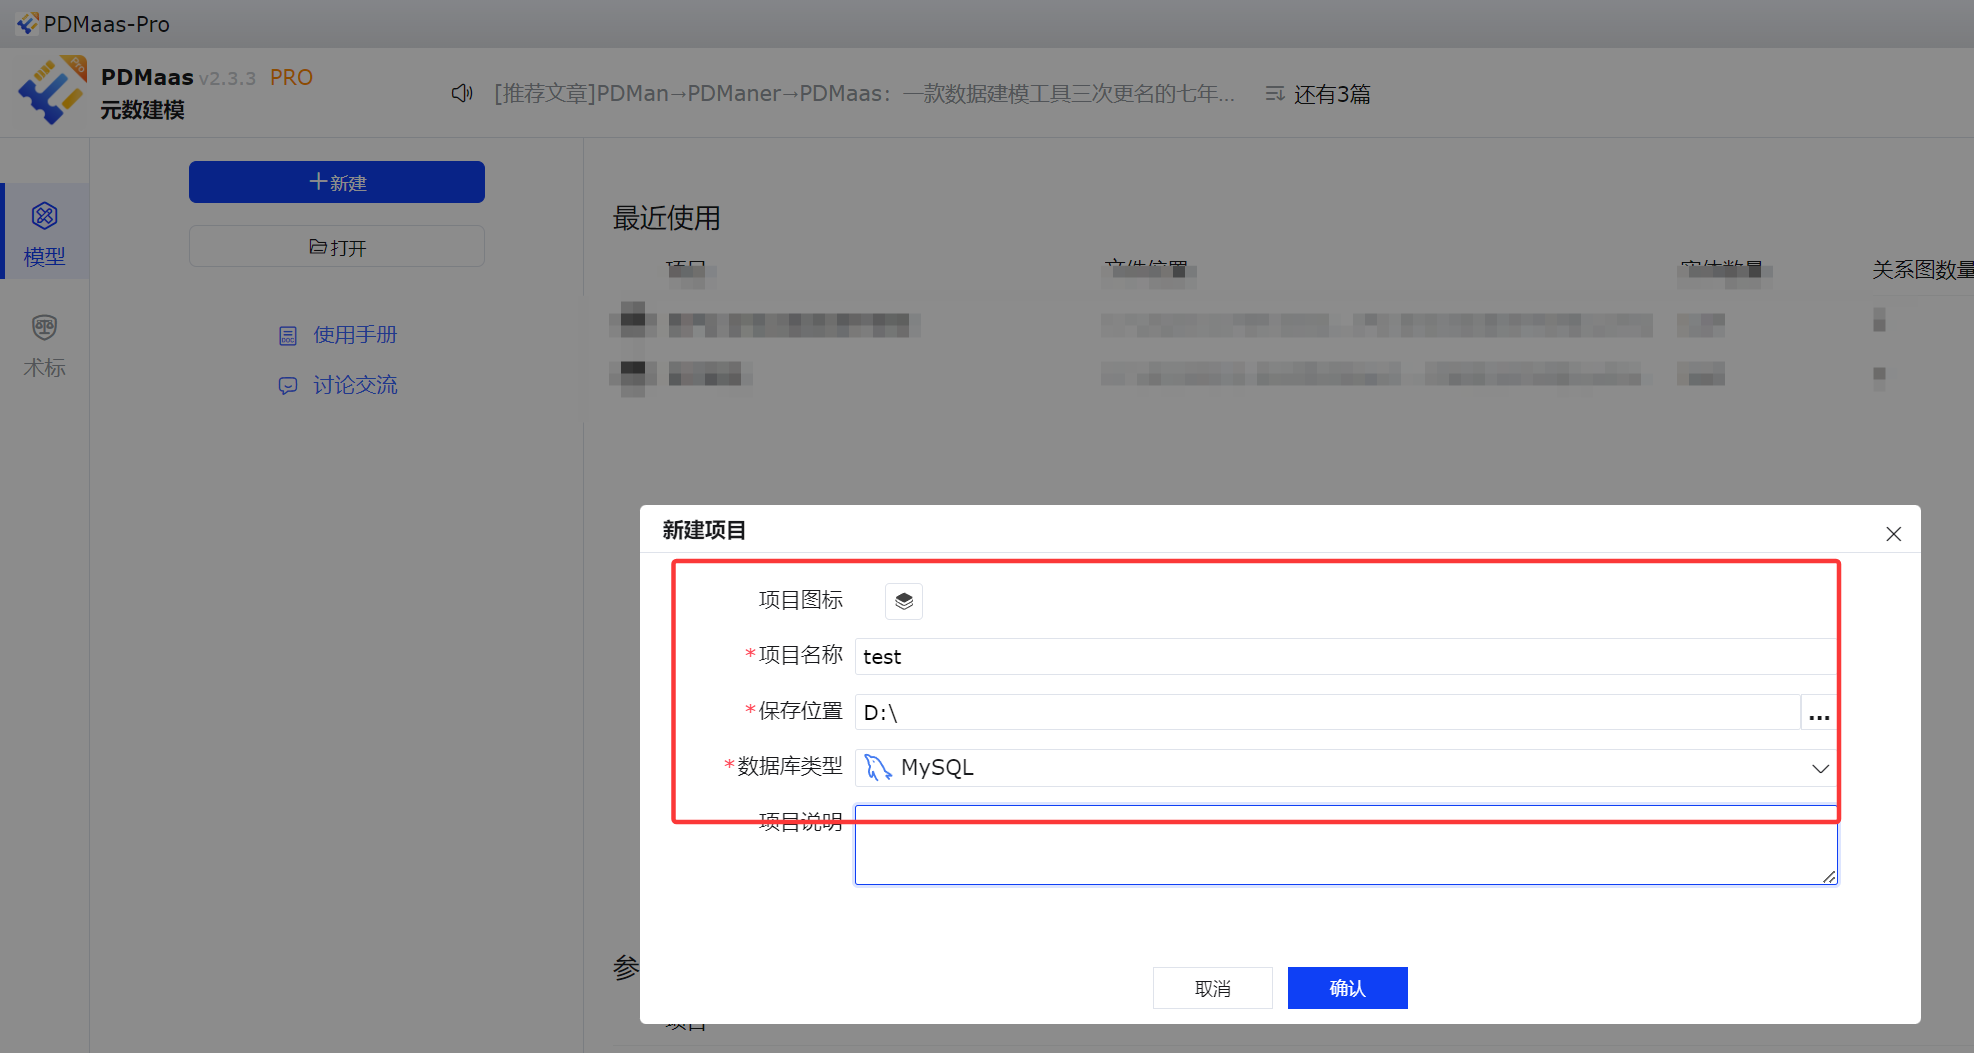
Task: Click the list icon beside 还有3篇
Action: [1274, 94]
